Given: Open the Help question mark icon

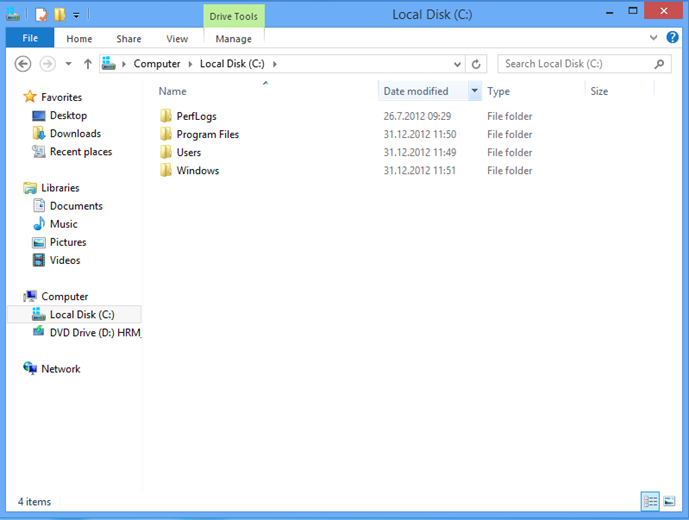Looking at the screenshot, I should tap(672, 37).
